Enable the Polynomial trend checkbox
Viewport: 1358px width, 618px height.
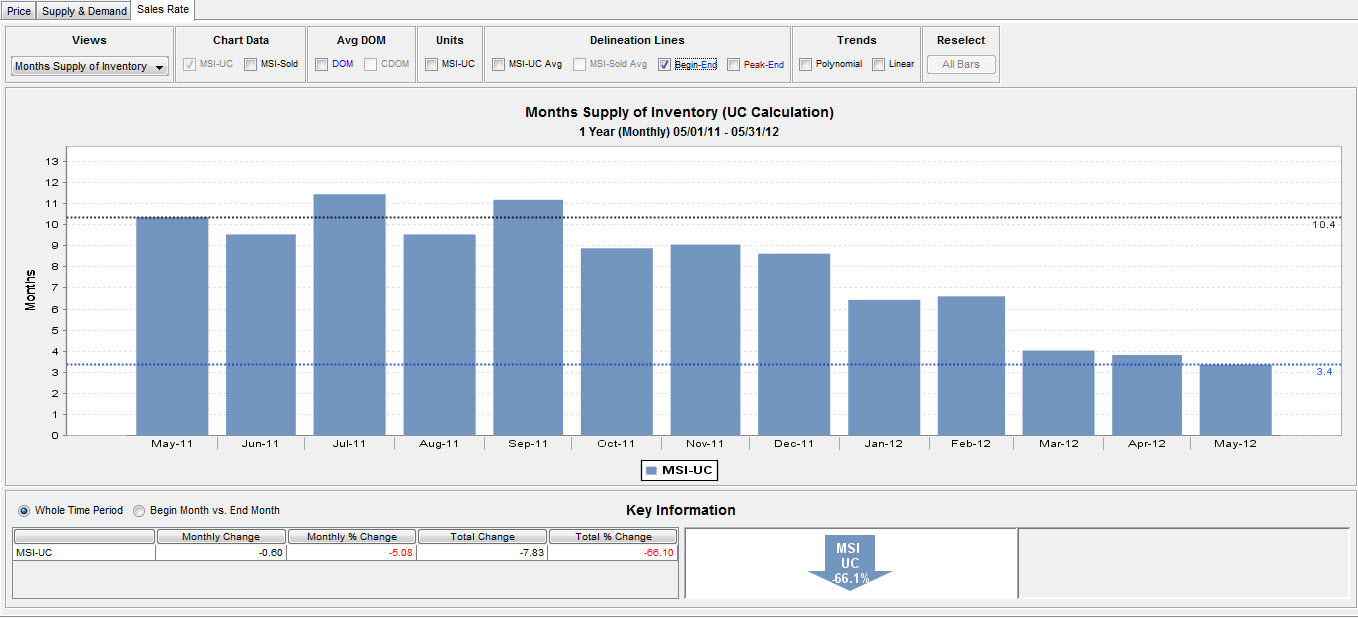click(x=806, y=64)
